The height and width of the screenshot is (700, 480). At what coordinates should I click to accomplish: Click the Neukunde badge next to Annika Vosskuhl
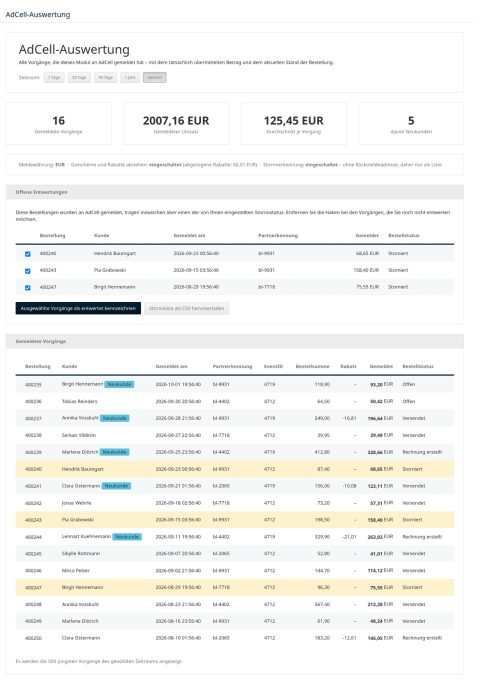click(x=114, y=418)
